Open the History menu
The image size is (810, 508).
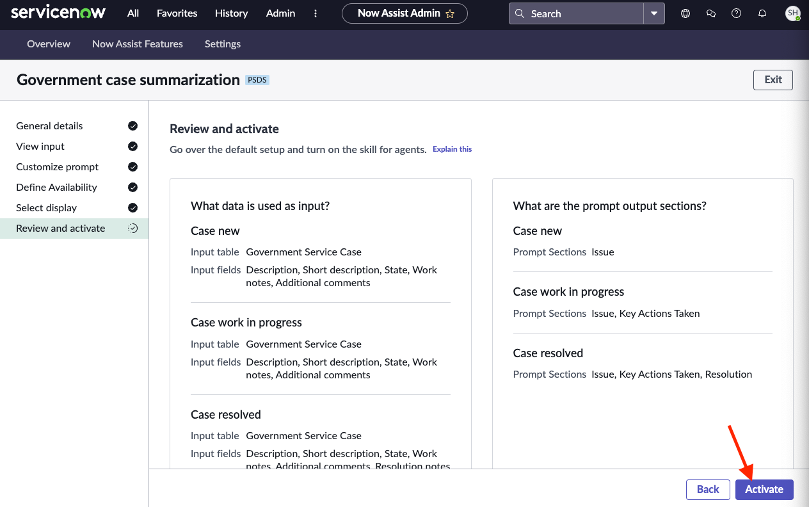click(231, 13)
